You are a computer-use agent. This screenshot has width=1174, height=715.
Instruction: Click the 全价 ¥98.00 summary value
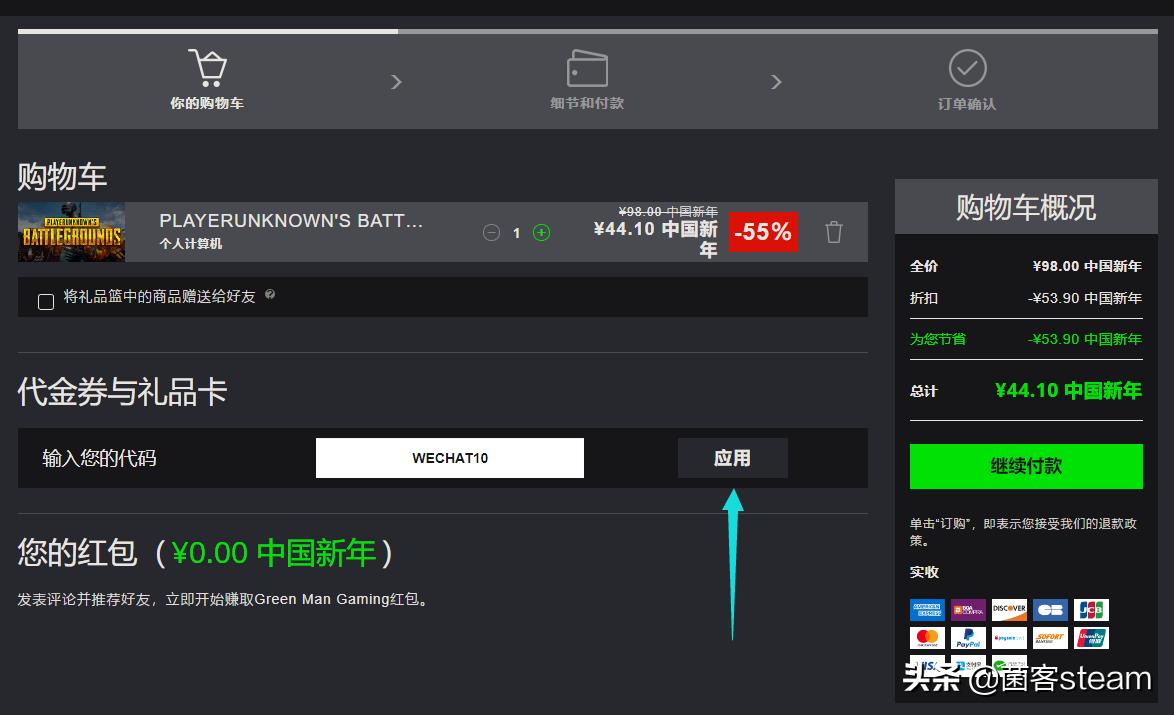click(1087, 267)
